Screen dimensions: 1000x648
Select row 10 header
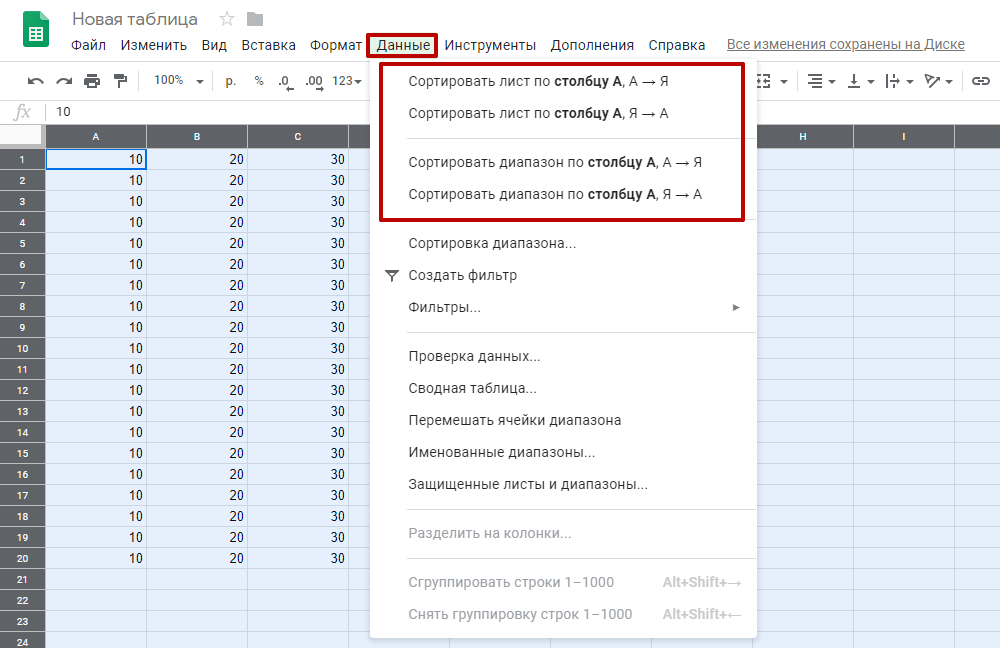tap(22, 348)
